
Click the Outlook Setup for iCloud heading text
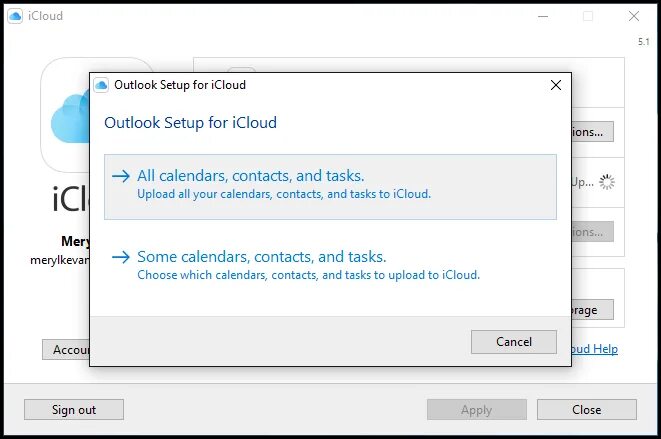point(191,123)
